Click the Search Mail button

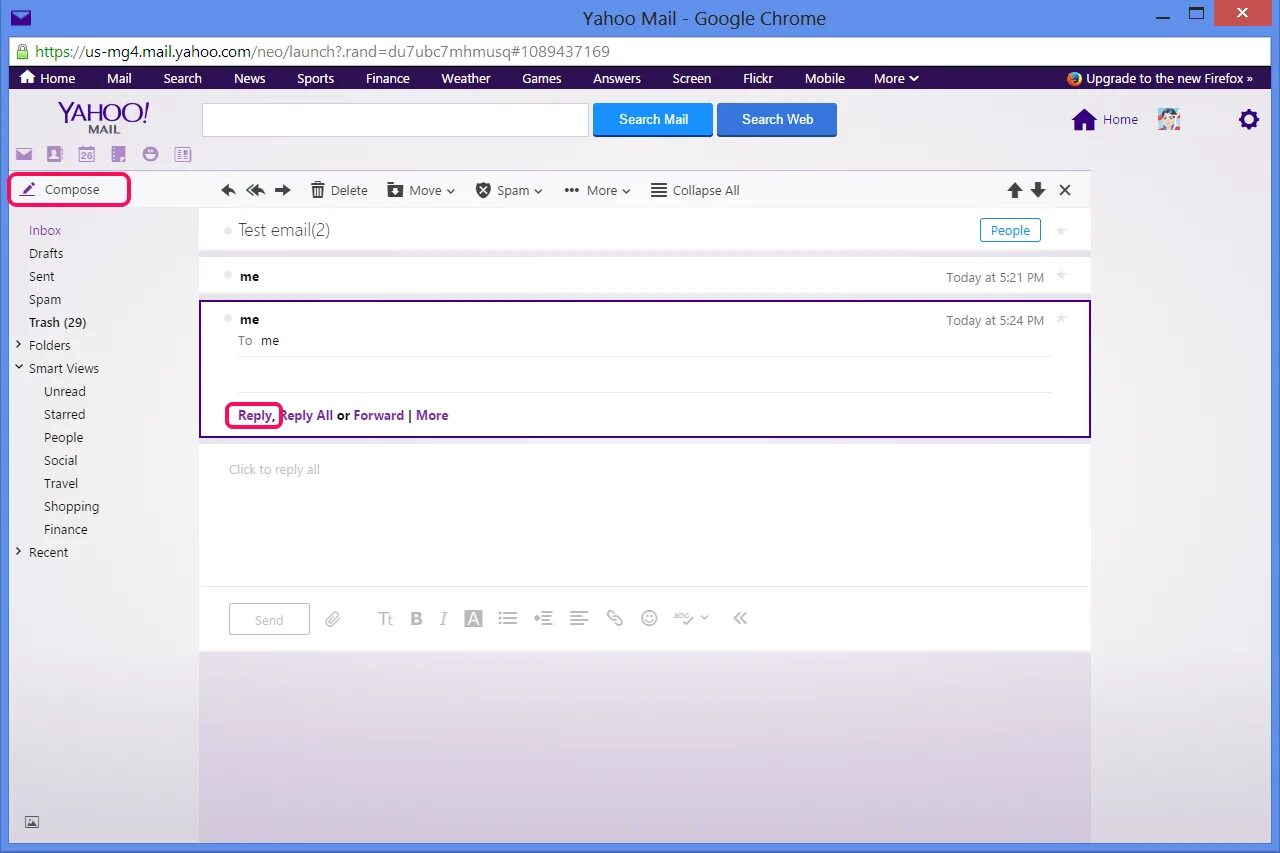click(x=653, y=119)
